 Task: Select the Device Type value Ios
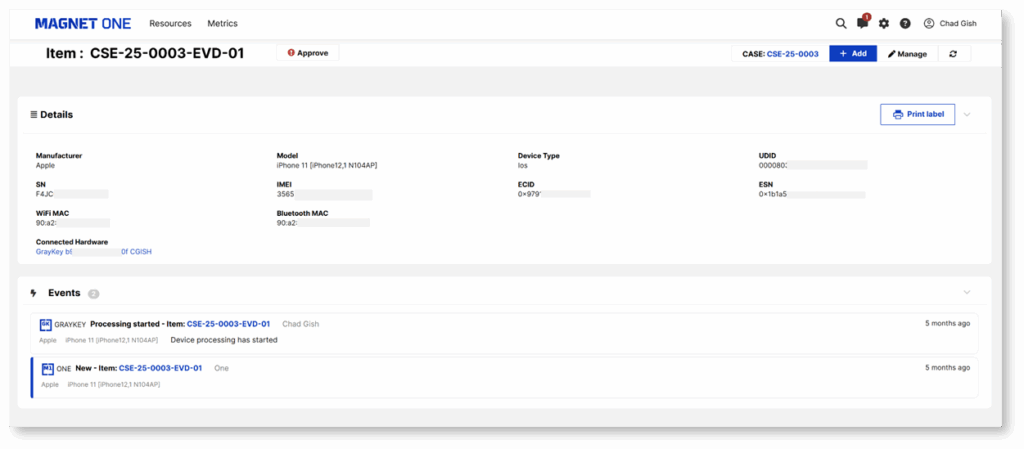click(522, 166)
